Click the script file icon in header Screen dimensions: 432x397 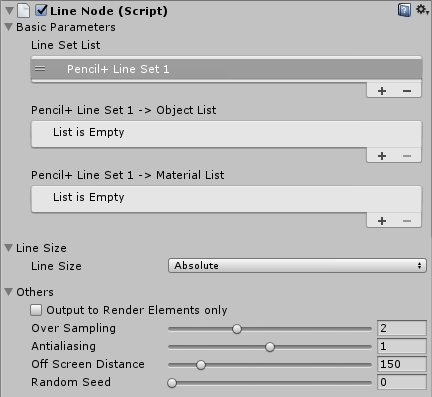tap(24, 10)
